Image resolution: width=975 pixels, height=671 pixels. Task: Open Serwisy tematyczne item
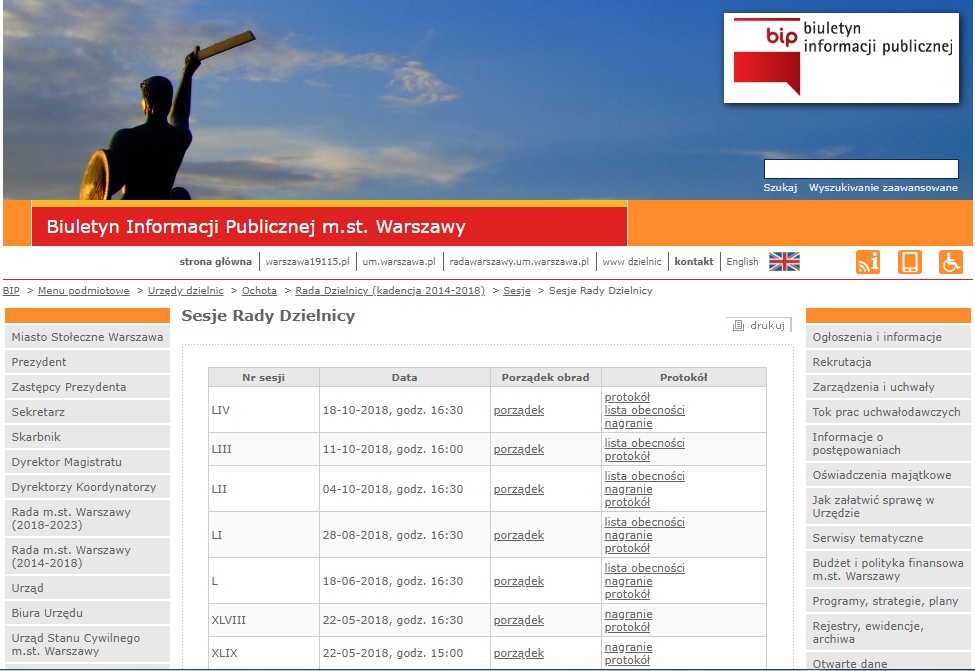[x=888, y=538]
